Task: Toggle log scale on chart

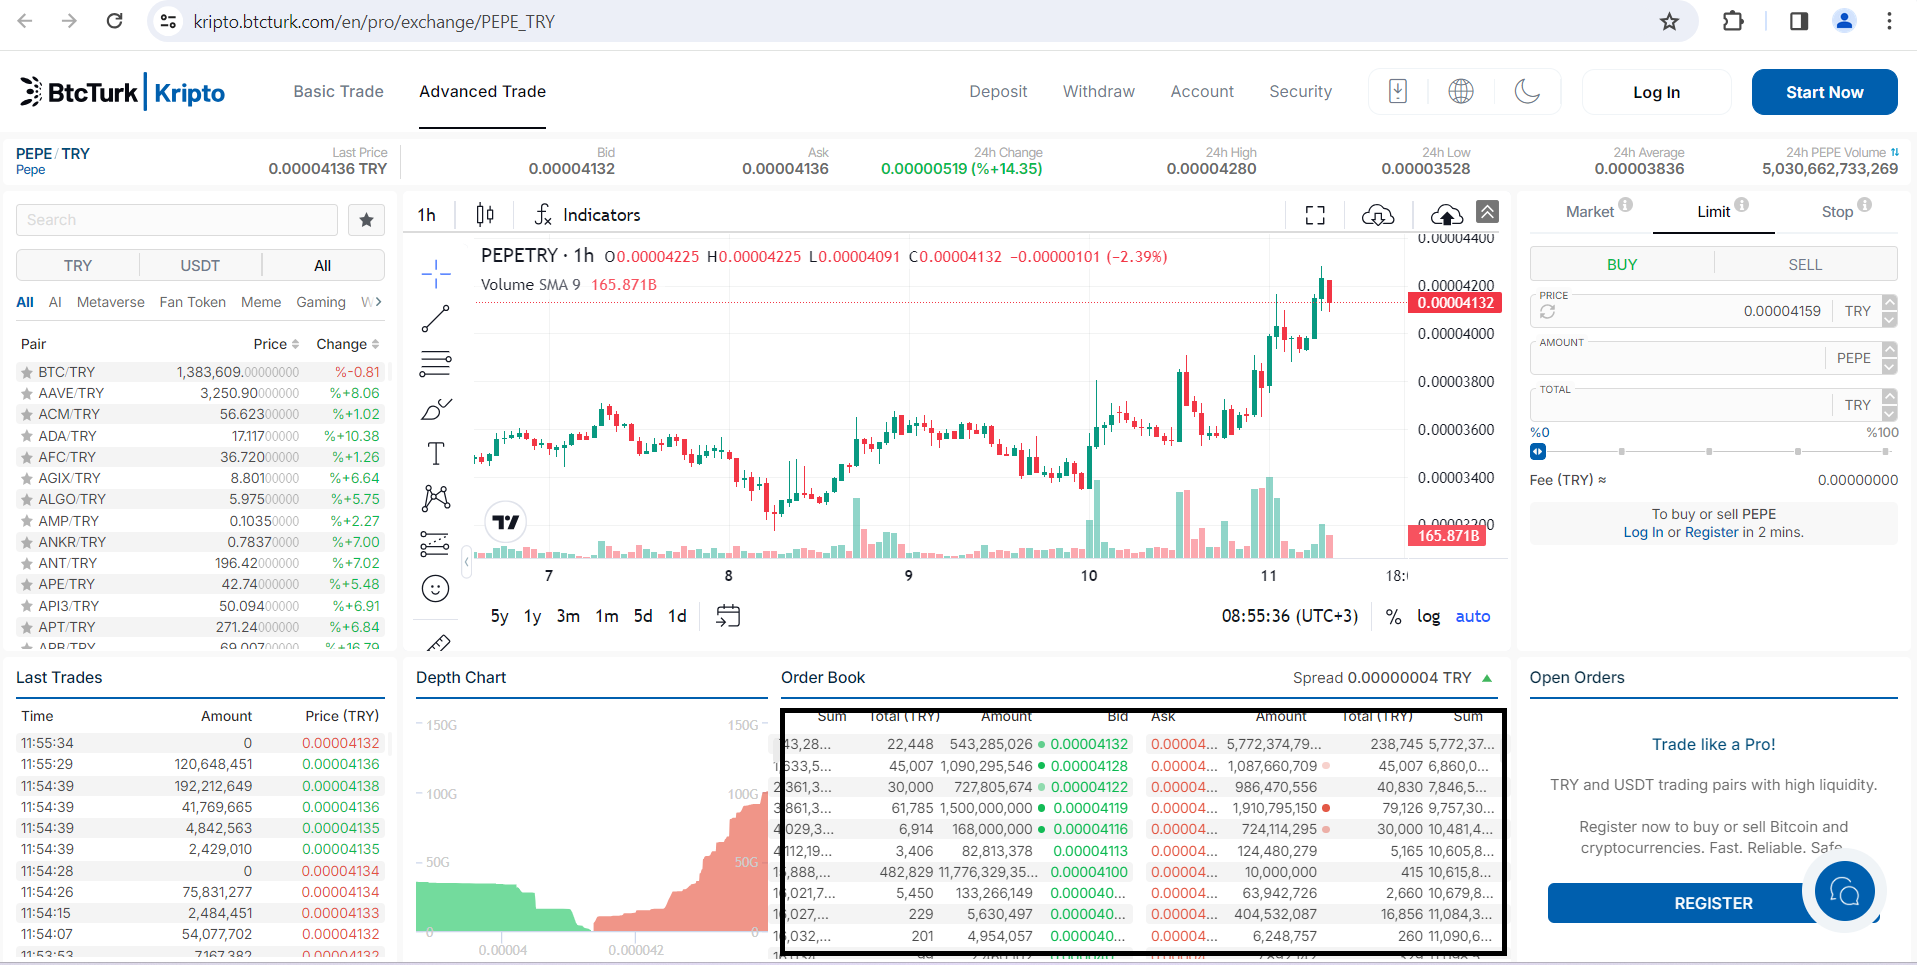Action: pos(1428,617)
